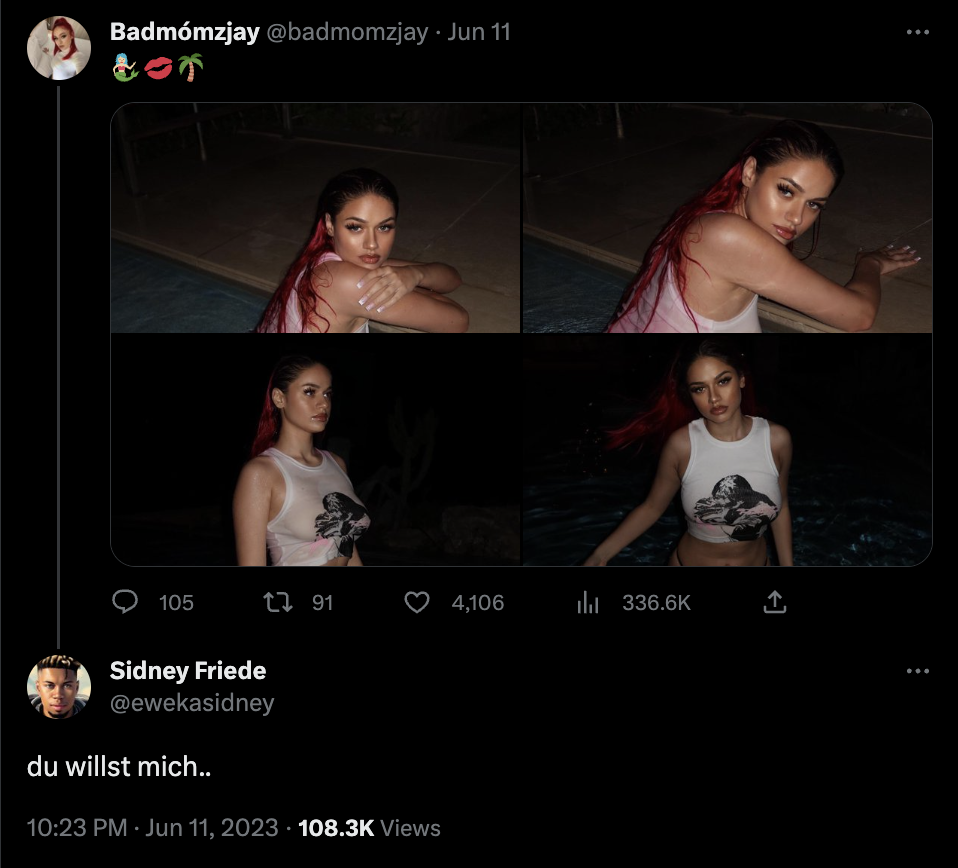958x868 pixels.
Task: Open the Jun 11 tweet timestamp link
Action: 479,32
